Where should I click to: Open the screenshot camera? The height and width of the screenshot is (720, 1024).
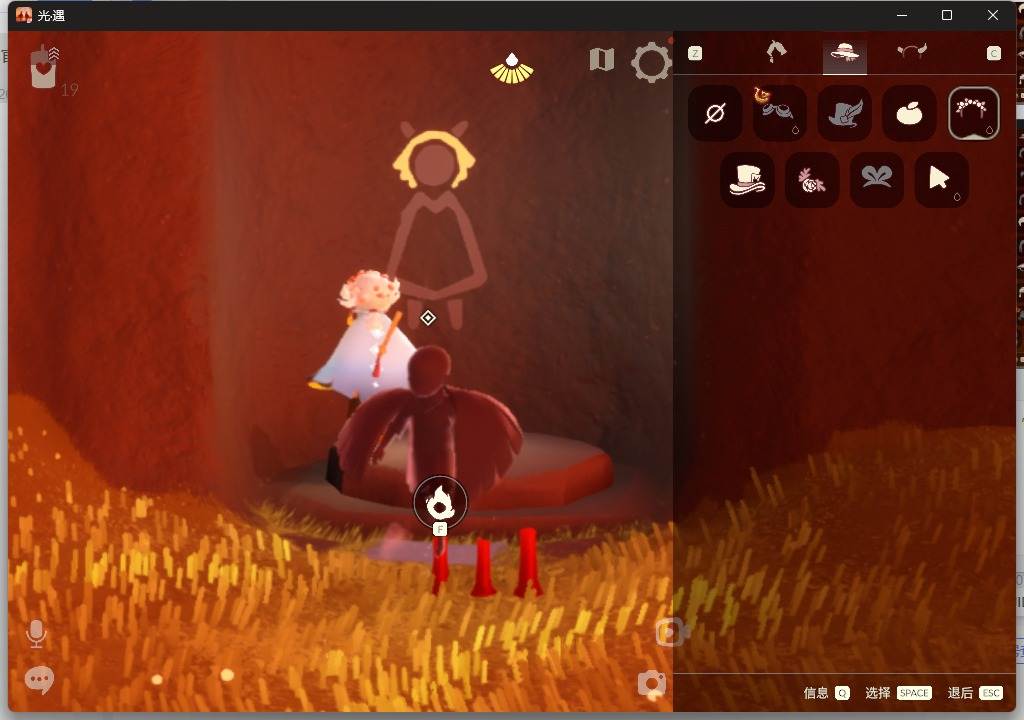point(652,683)
